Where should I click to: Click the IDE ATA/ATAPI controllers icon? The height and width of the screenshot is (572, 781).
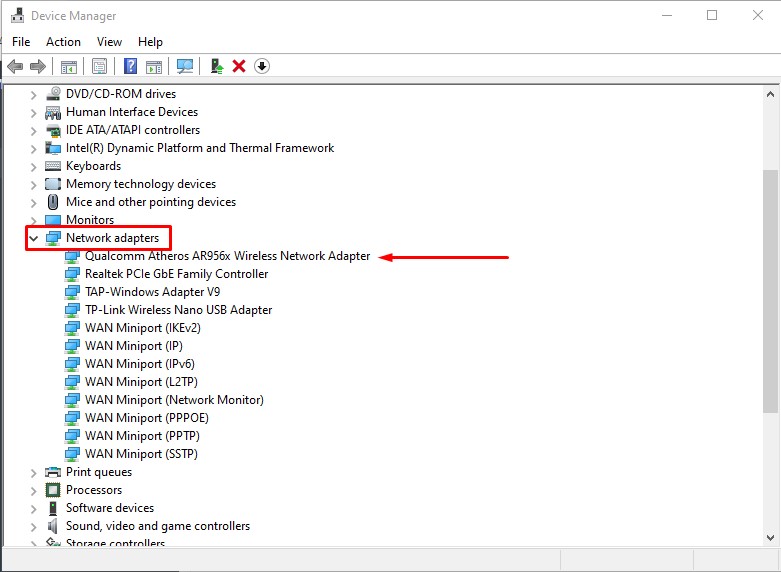click(53, 131)
